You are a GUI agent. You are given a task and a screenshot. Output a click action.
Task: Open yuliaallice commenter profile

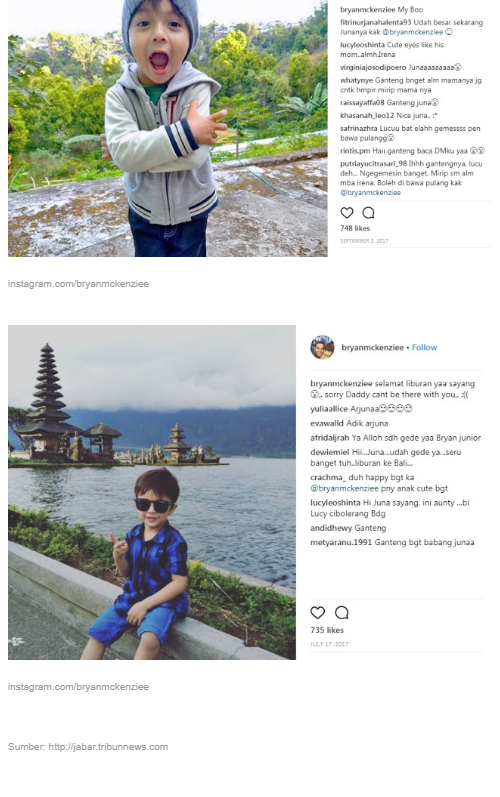329,409
